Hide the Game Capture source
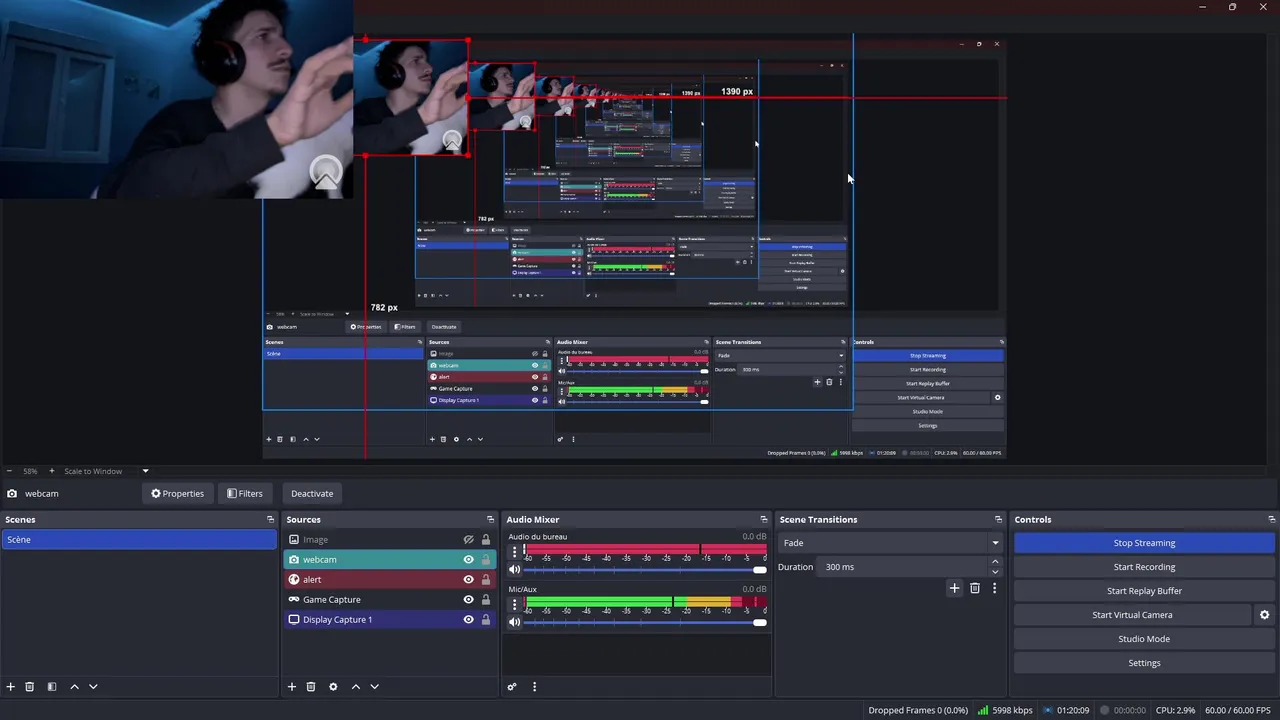Image resolution: width=1280 pixels, height=720 pixels. pos(468,600)
